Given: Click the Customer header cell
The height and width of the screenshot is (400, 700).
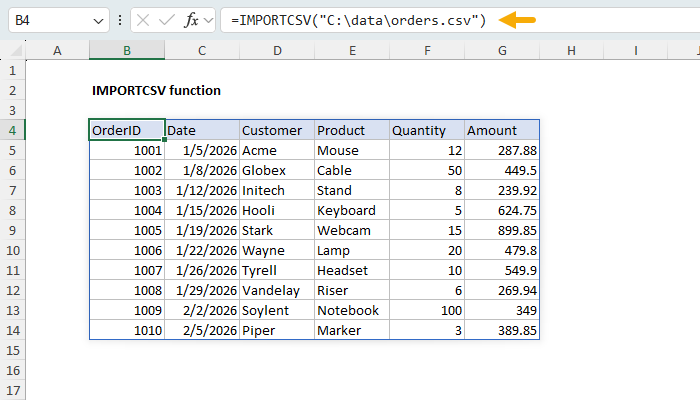Looking at the screenshot, I should (x=277, y=130).
